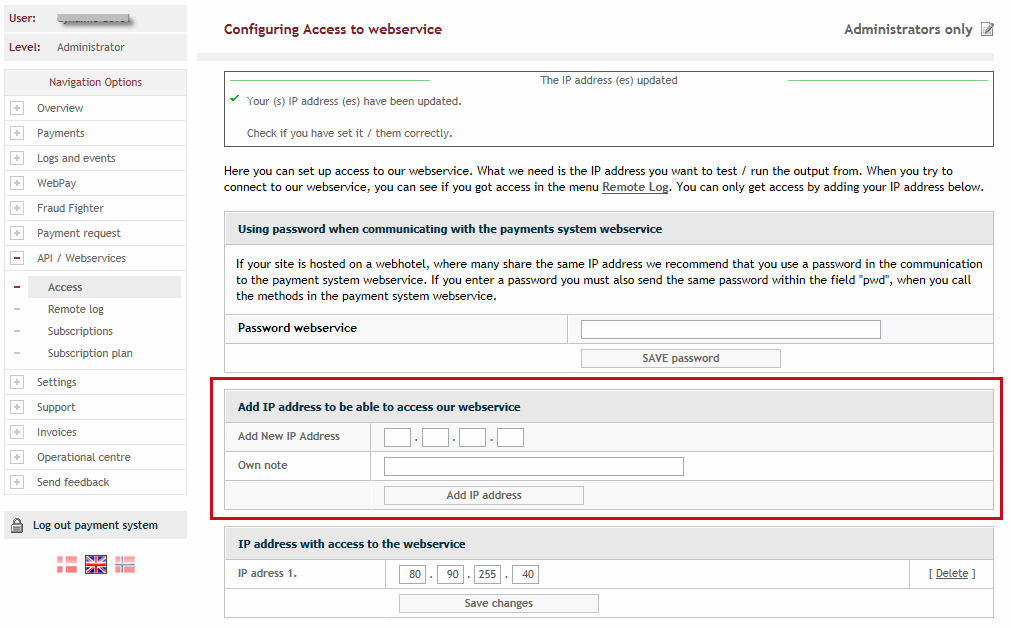Expand the Overview navigation section
The width and height of the screenshot is (1011, 628).
coord(17,108)
